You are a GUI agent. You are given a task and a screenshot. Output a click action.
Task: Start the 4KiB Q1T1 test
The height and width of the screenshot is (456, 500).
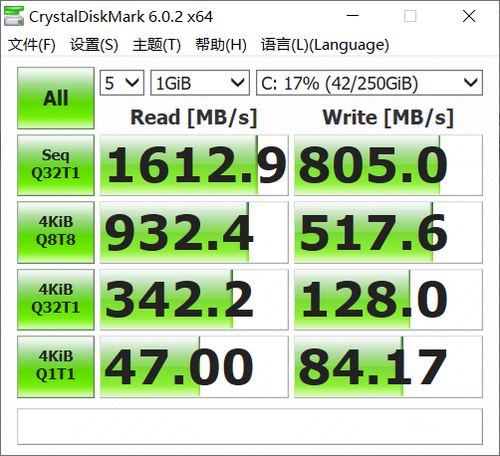[x=56, y=367]
